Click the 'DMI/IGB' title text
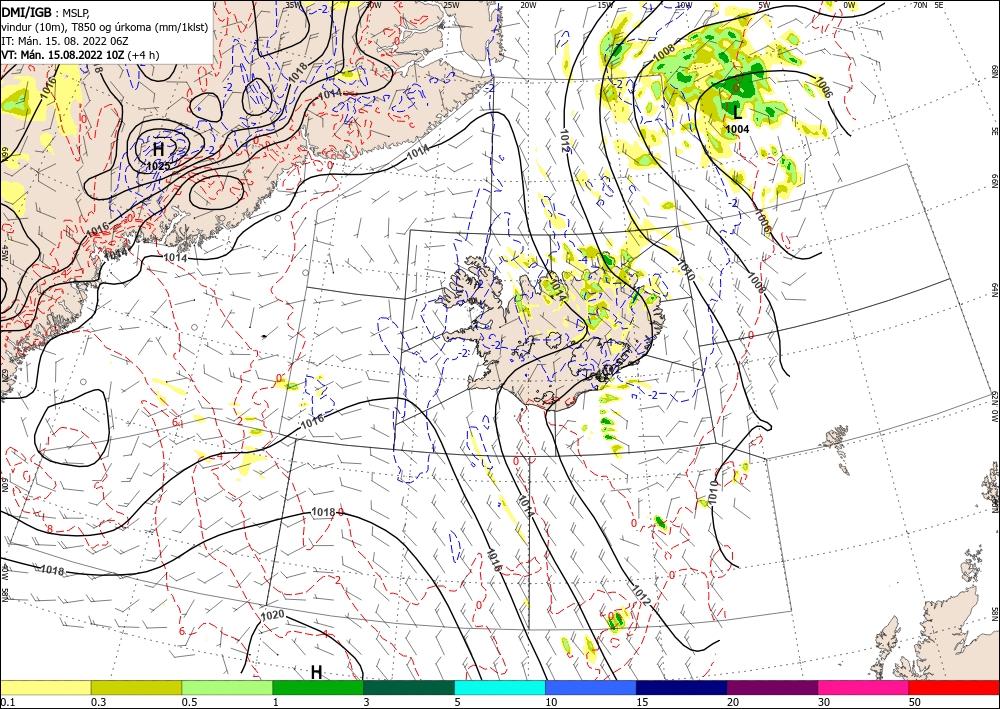Screen dimensions: 1000x709 (x=27, y=11)
